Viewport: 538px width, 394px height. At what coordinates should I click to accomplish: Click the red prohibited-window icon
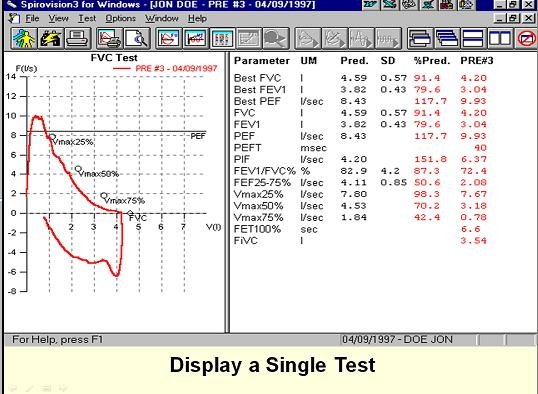click(x=526, y=38)
